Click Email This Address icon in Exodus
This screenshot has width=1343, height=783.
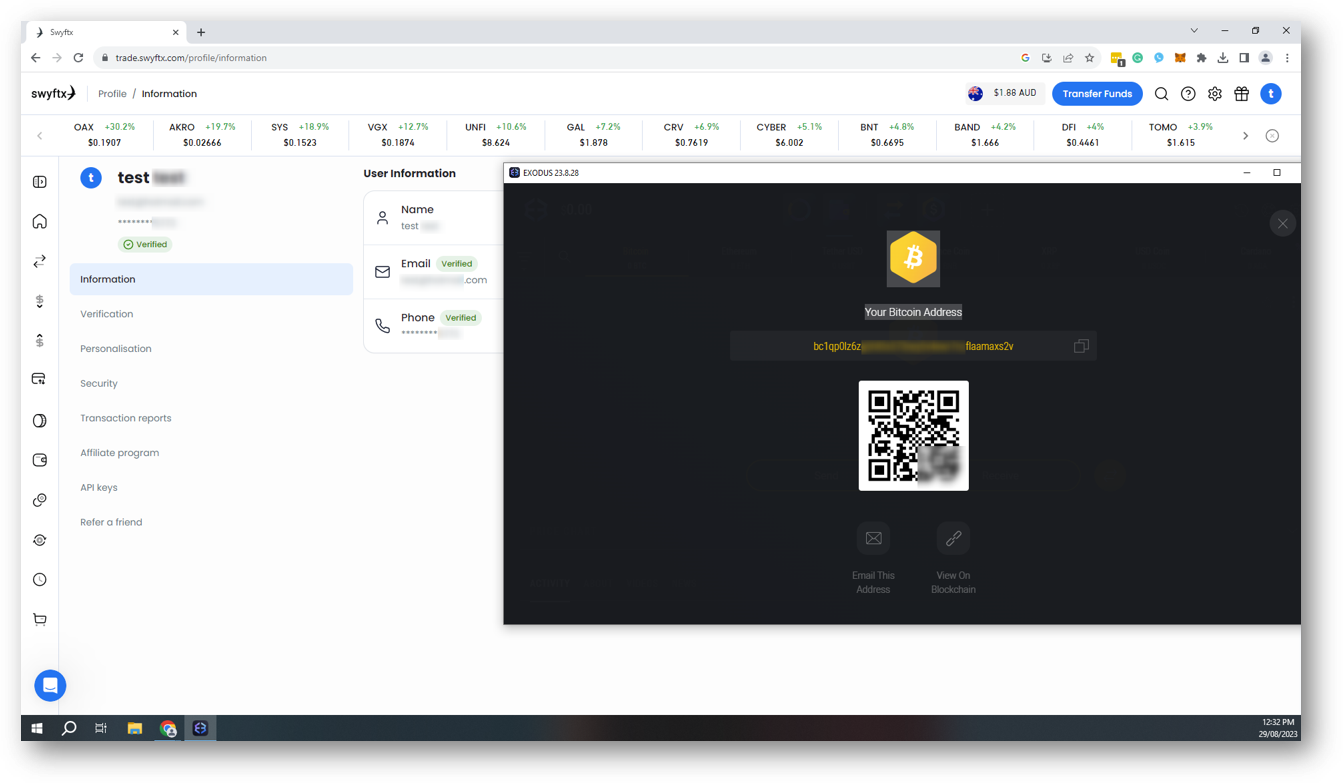873,538
